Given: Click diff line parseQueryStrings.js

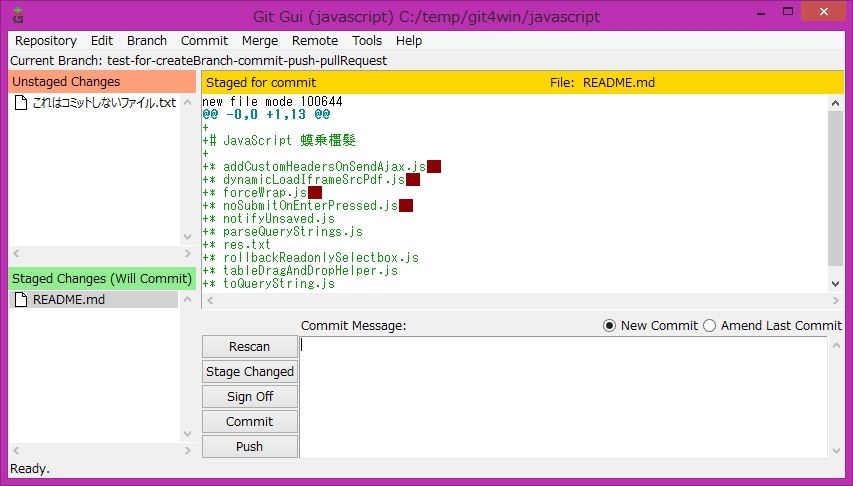Looking at the screenshot, I should (282, 232).
